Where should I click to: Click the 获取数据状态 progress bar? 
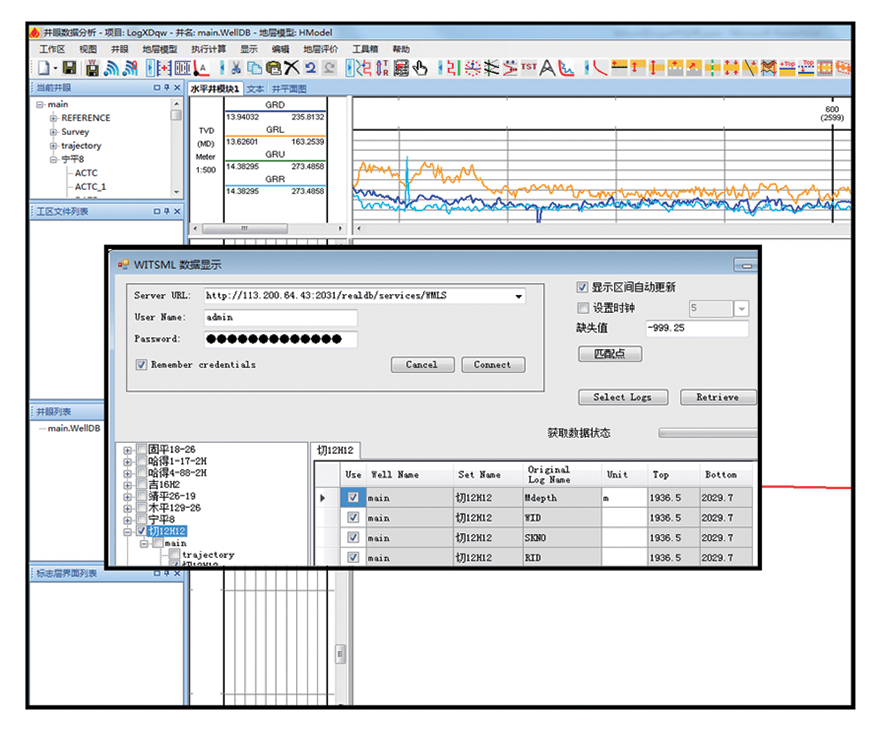[x=708, y=433]
